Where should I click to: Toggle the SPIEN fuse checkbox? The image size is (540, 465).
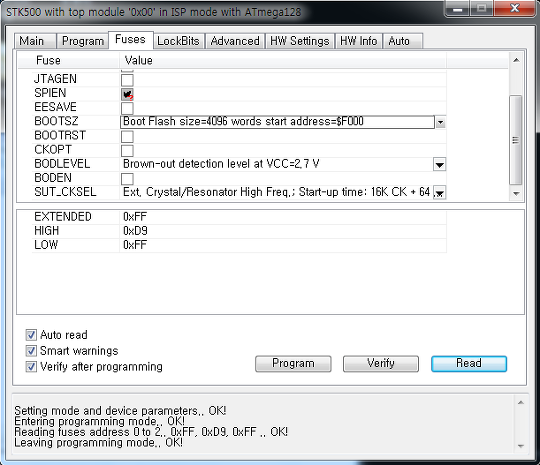point(127,94)
